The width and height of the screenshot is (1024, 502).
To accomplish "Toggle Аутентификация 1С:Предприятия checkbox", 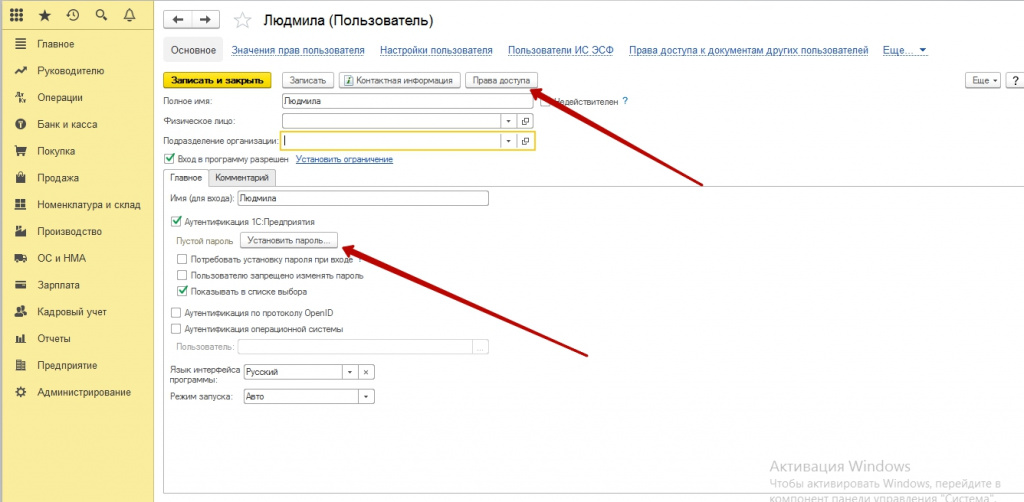I will pos(175,222).
